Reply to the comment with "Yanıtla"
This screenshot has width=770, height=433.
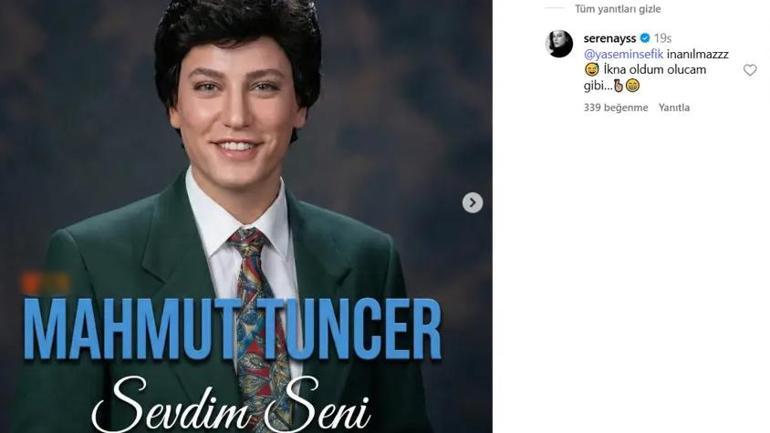pos(674,107)
